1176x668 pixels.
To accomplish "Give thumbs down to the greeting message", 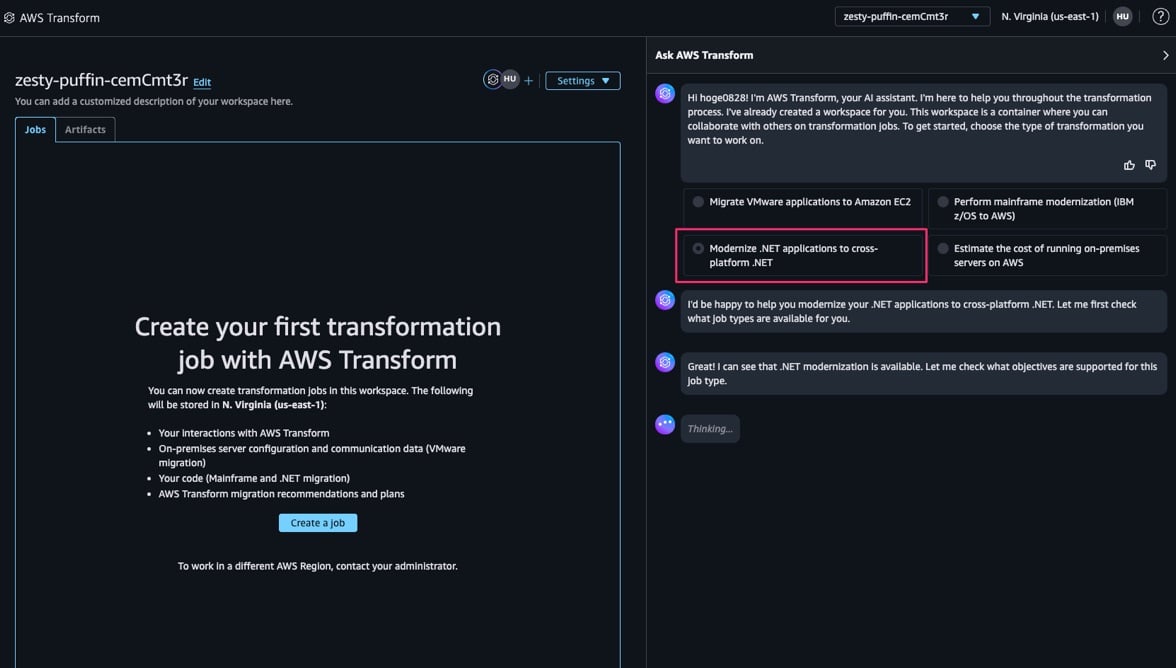I will (x=1150, y=165).
